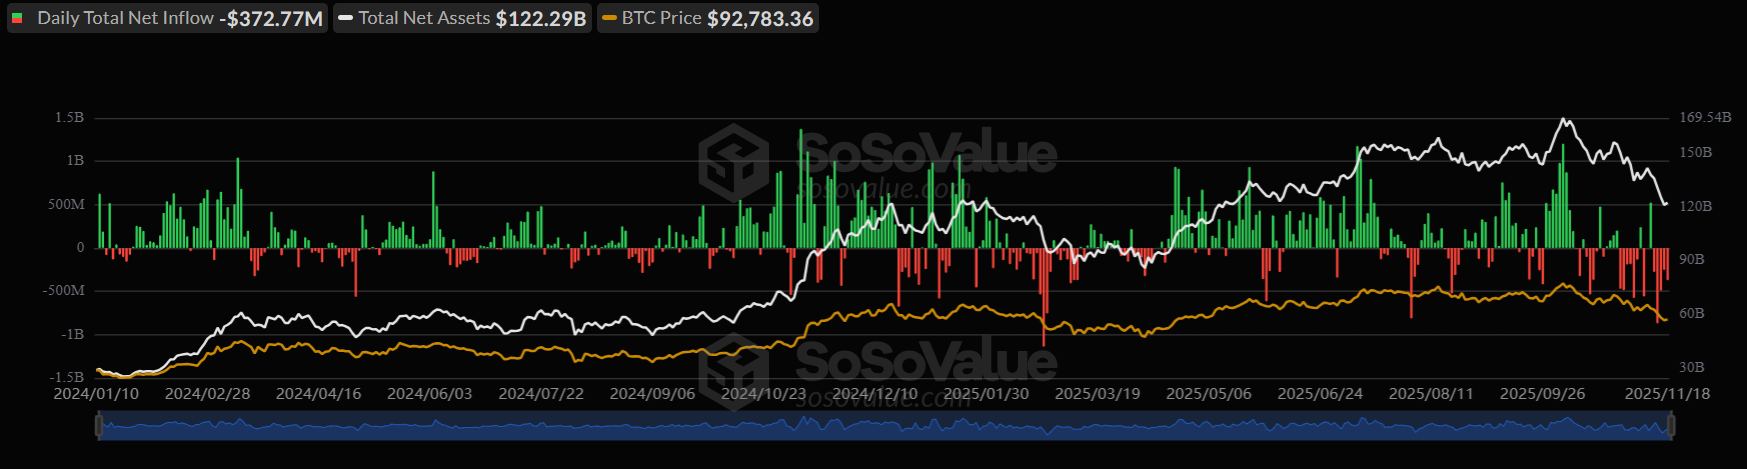Click the $92,783.36 BTC price value
Screen dimensions: 1747x469
[x=760, y=19]
